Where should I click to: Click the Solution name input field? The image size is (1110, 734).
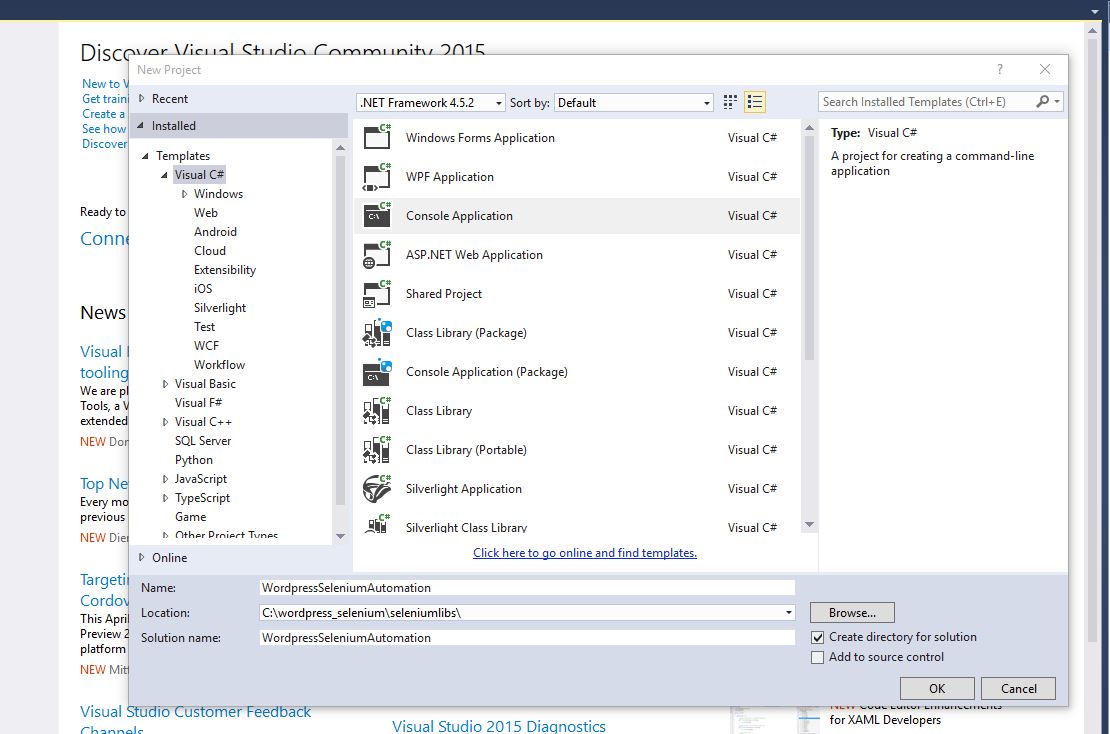[x=527, y=638]
